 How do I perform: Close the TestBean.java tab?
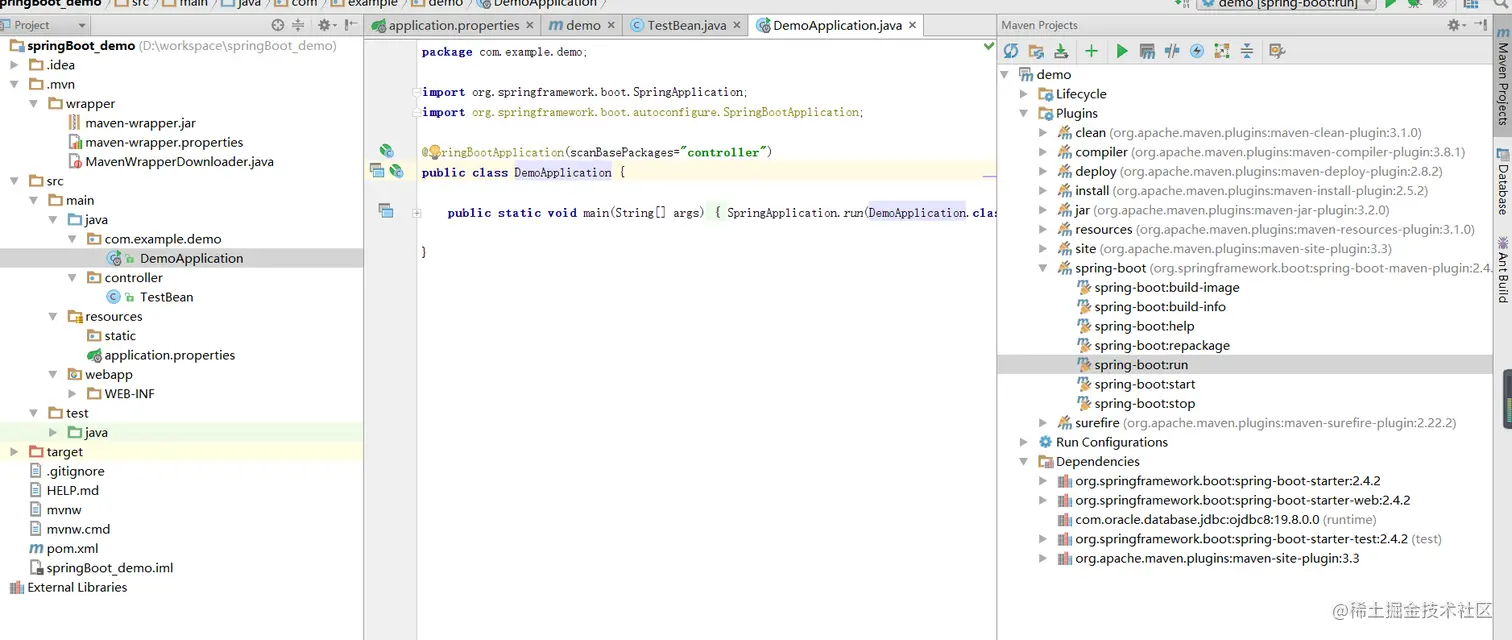pos(736,25)
